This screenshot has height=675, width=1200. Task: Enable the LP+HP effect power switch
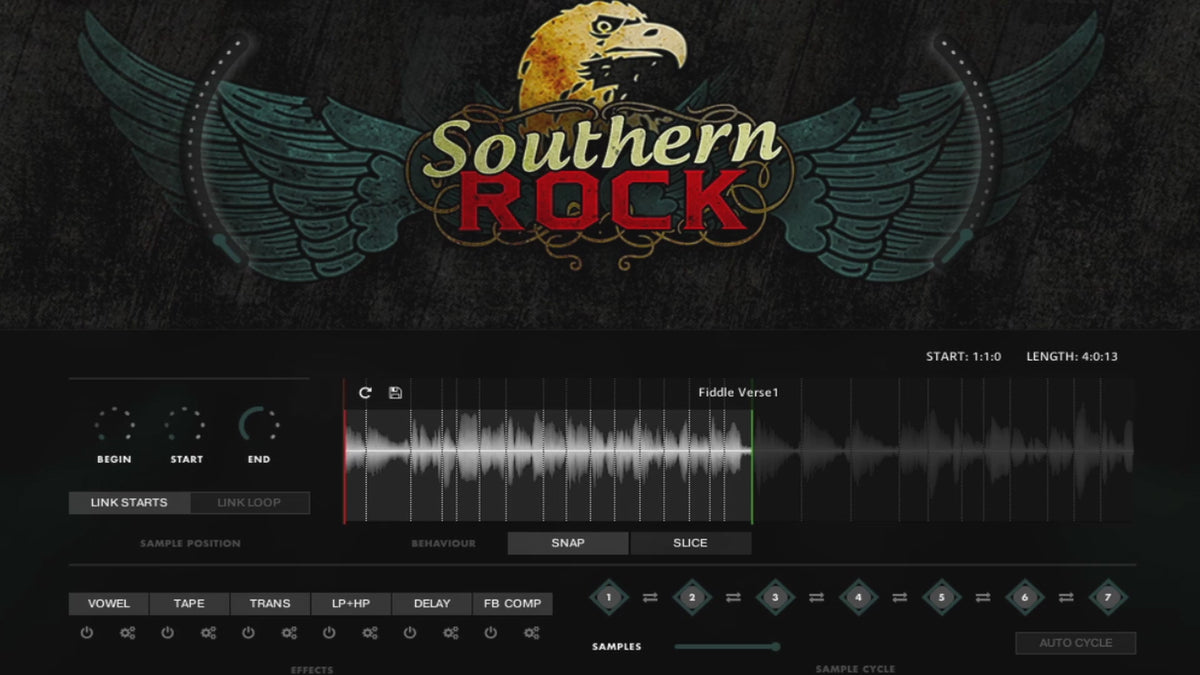pos(329,633)
